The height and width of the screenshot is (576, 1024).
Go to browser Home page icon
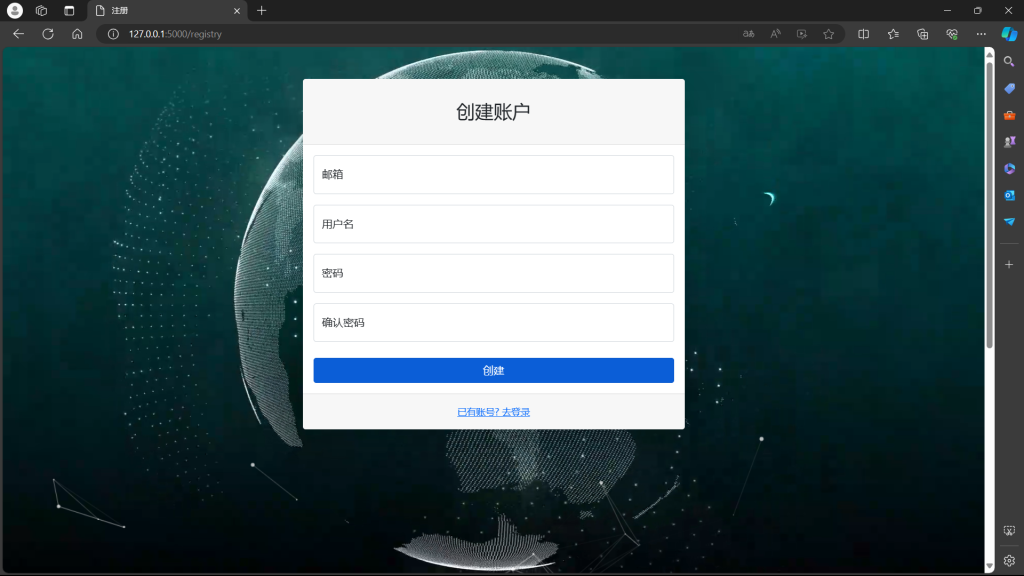(x=77, y=34)
